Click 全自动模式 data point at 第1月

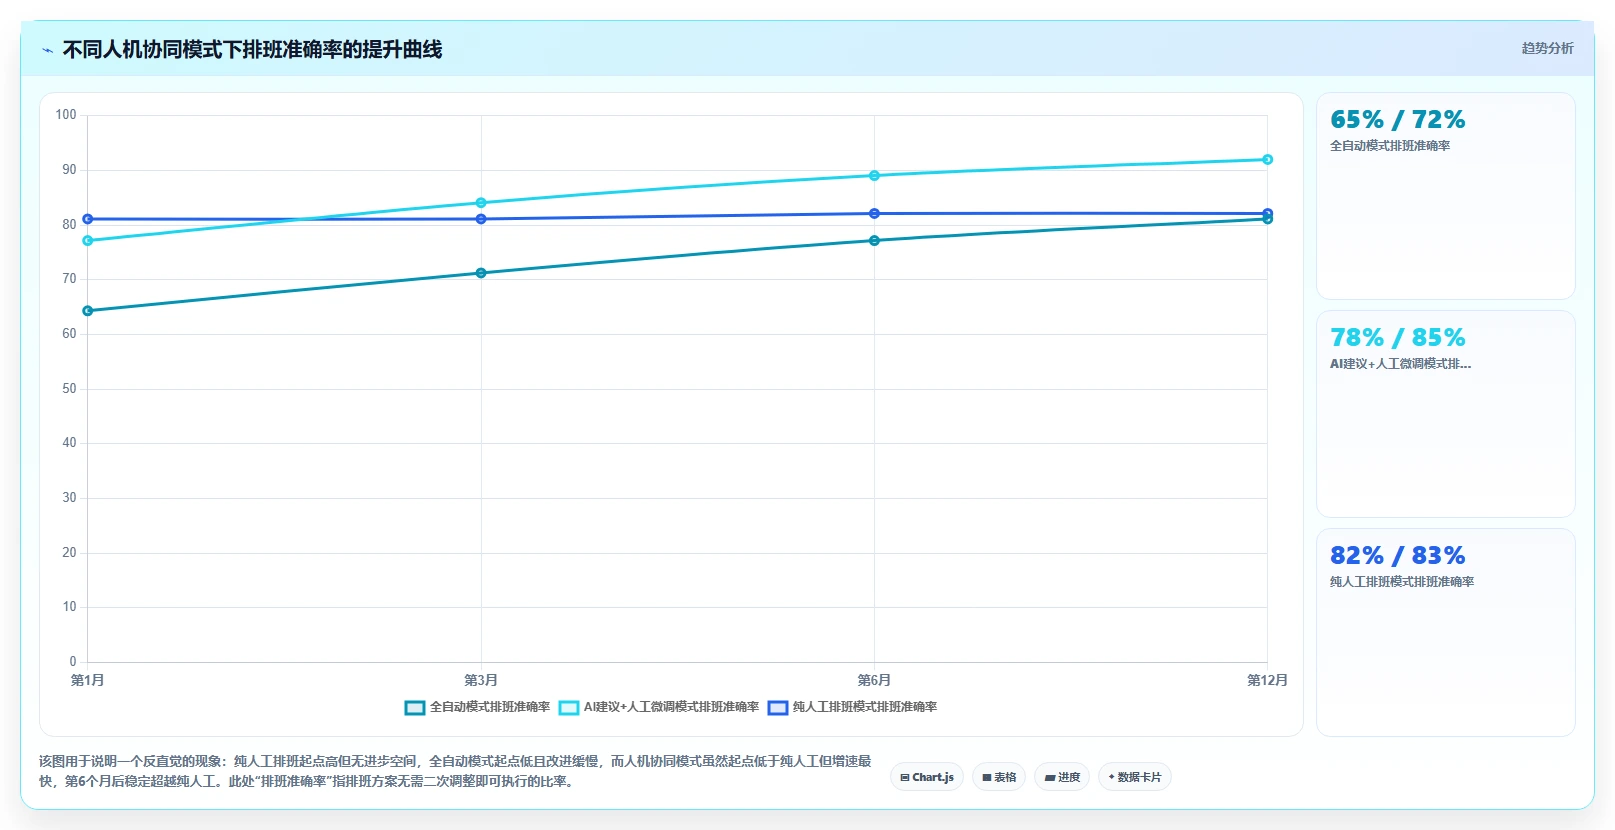pos(88,311)
